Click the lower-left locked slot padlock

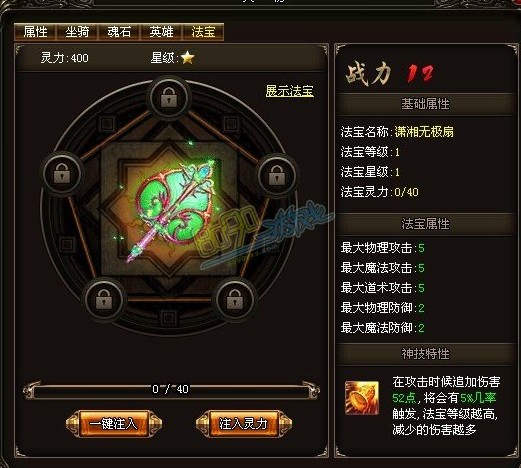click(104, 299)
